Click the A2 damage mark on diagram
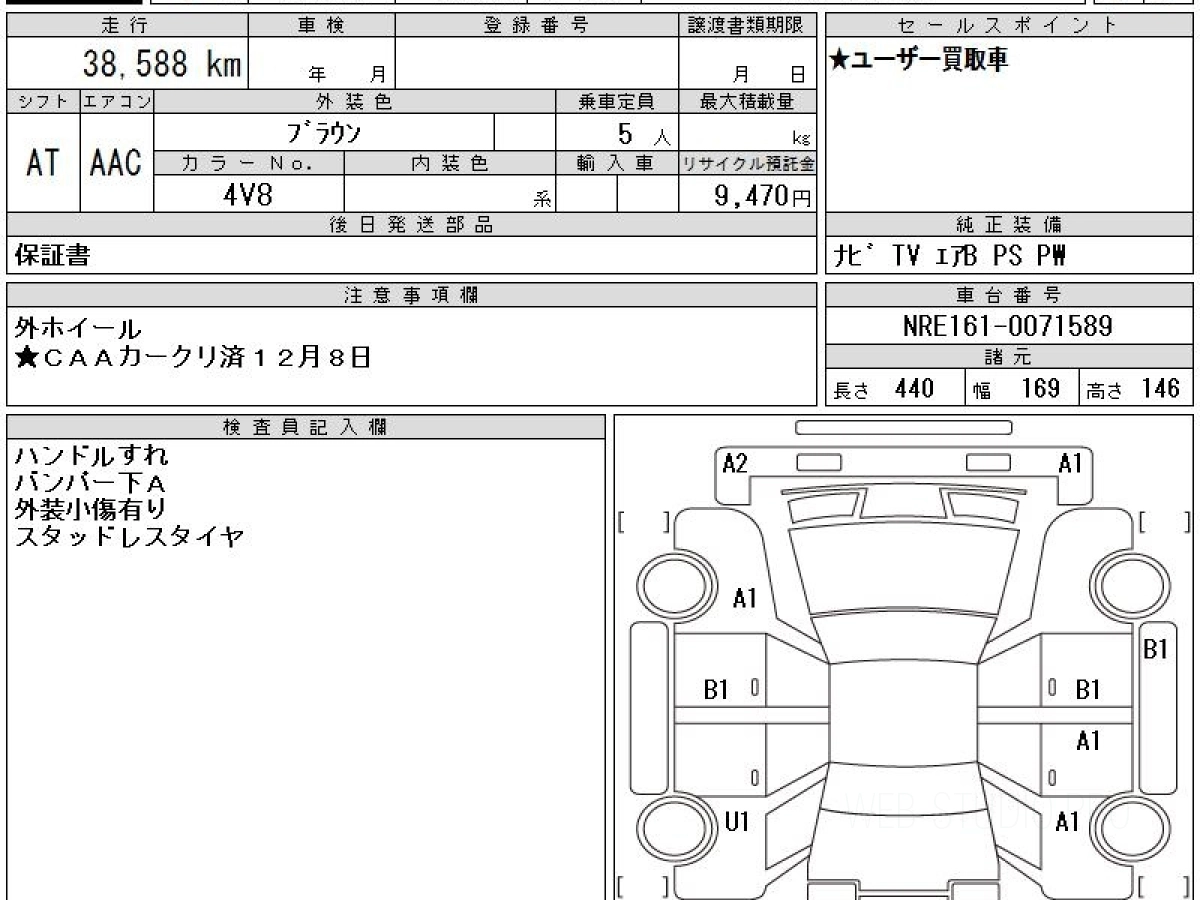Viewport: 1200px width, 900px height. tap(735, 463)
